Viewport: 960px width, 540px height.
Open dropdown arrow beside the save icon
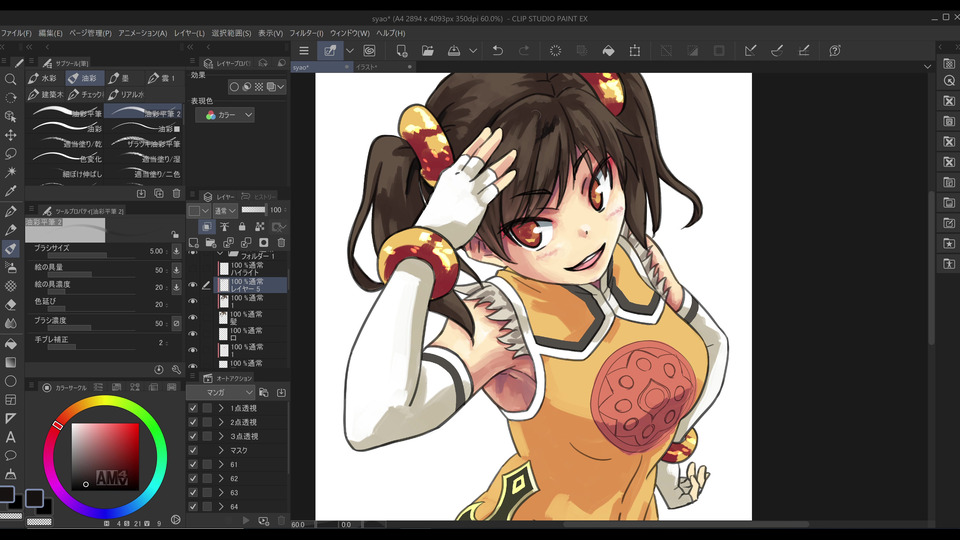[473, 51]
